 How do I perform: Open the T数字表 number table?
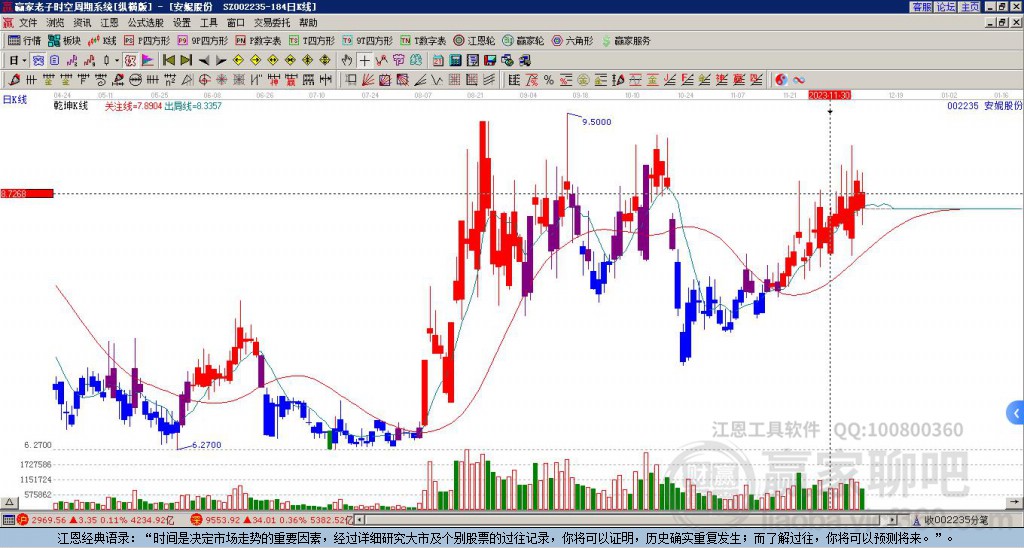click(x=423, y=40)
